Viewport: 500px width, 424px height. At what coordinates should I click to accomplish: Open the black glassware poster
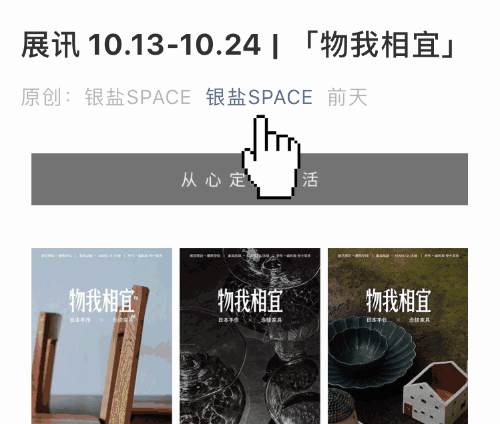[x=250, y=336]
